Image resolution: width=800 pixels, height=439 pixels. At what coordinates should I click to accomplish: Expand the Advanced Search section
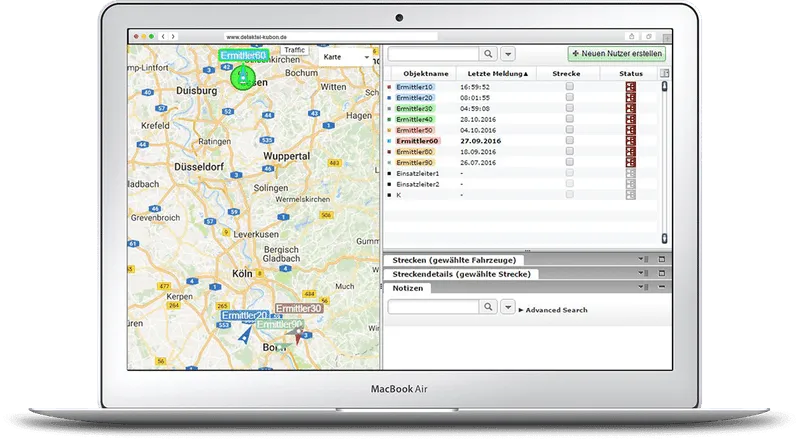[x=553, y=310]
